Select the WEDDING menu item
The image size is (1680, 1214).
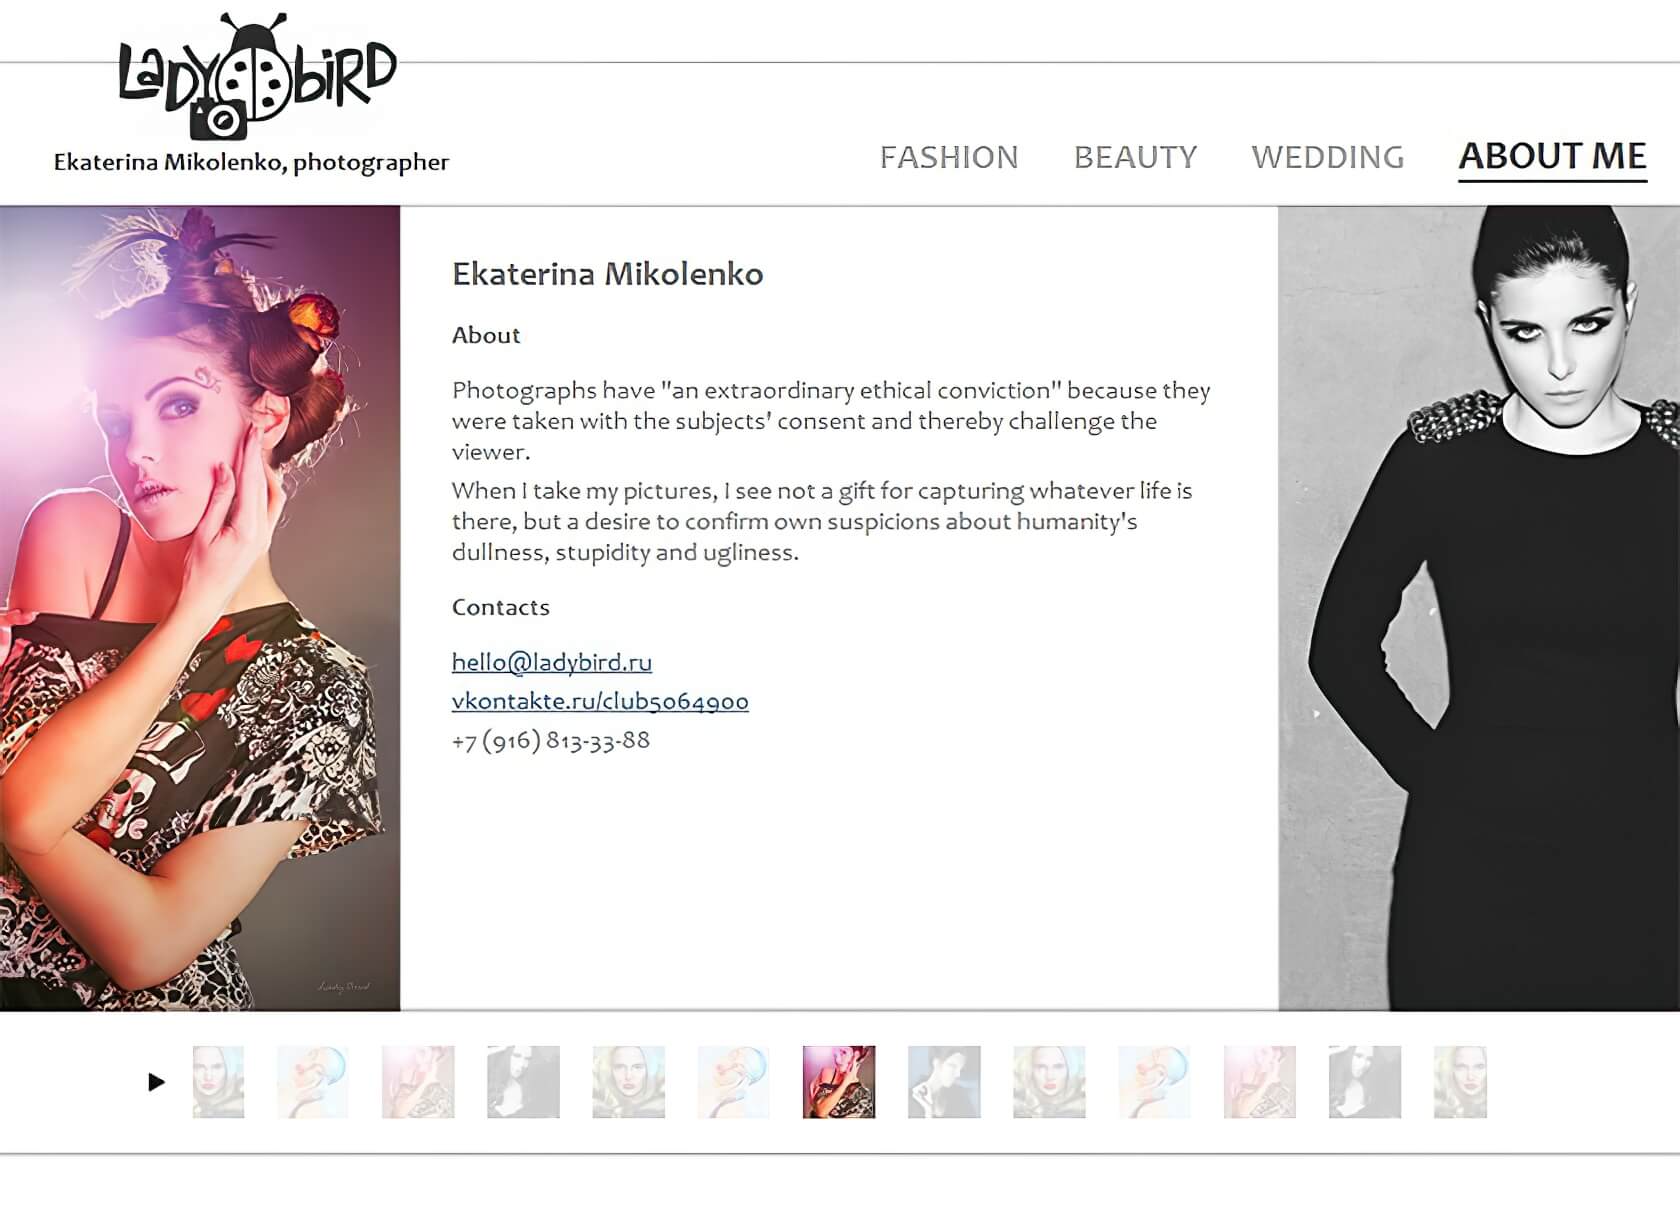(x=1328, y=157)
